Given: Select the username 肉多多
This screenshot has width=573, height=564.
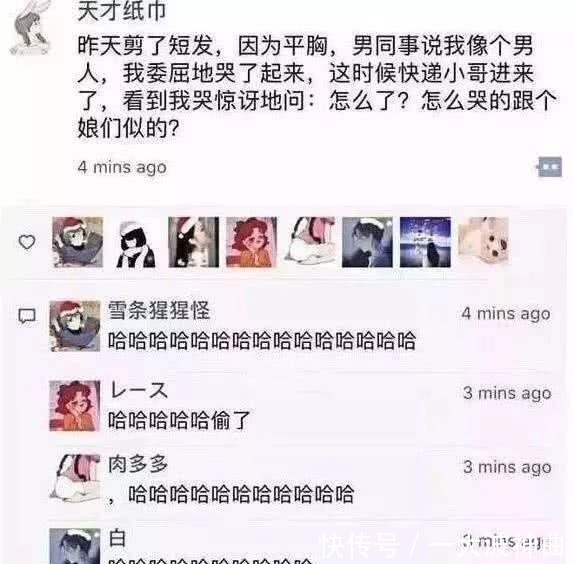Looking at the screenshot, I should point(138,464).
